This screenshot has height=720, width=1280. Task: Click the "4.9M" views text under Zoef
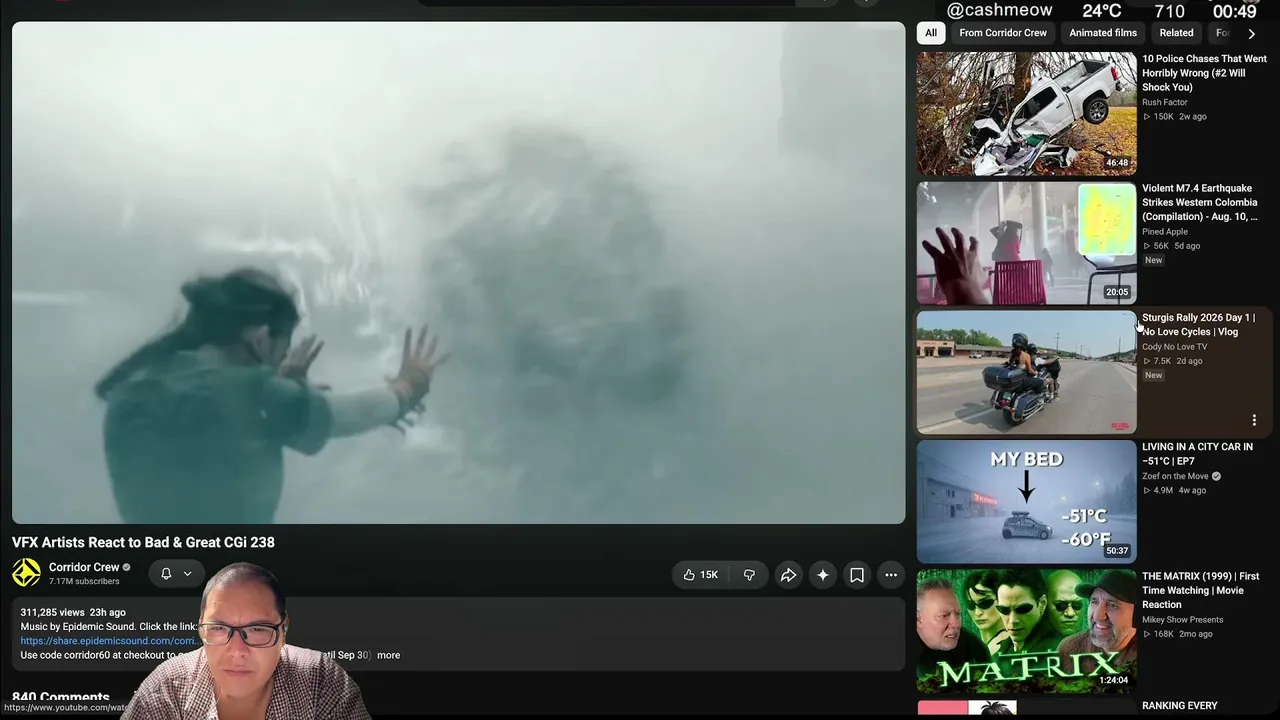click(x=1163, y=491)
